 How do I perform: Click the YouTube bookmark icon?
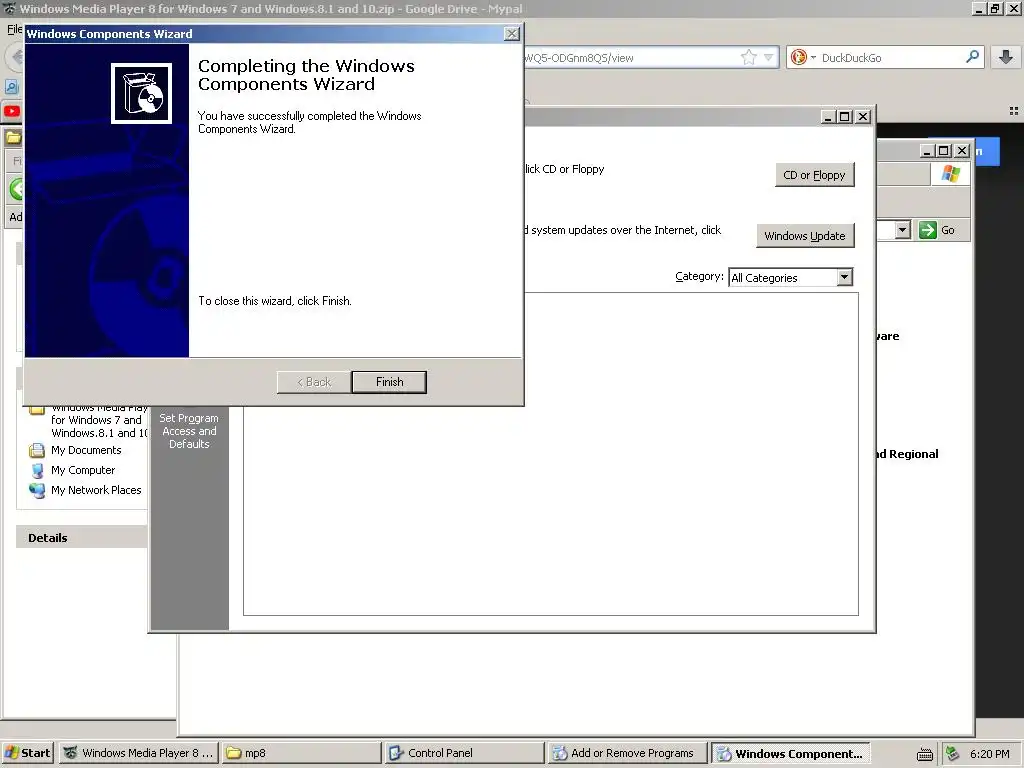[12, 111]
